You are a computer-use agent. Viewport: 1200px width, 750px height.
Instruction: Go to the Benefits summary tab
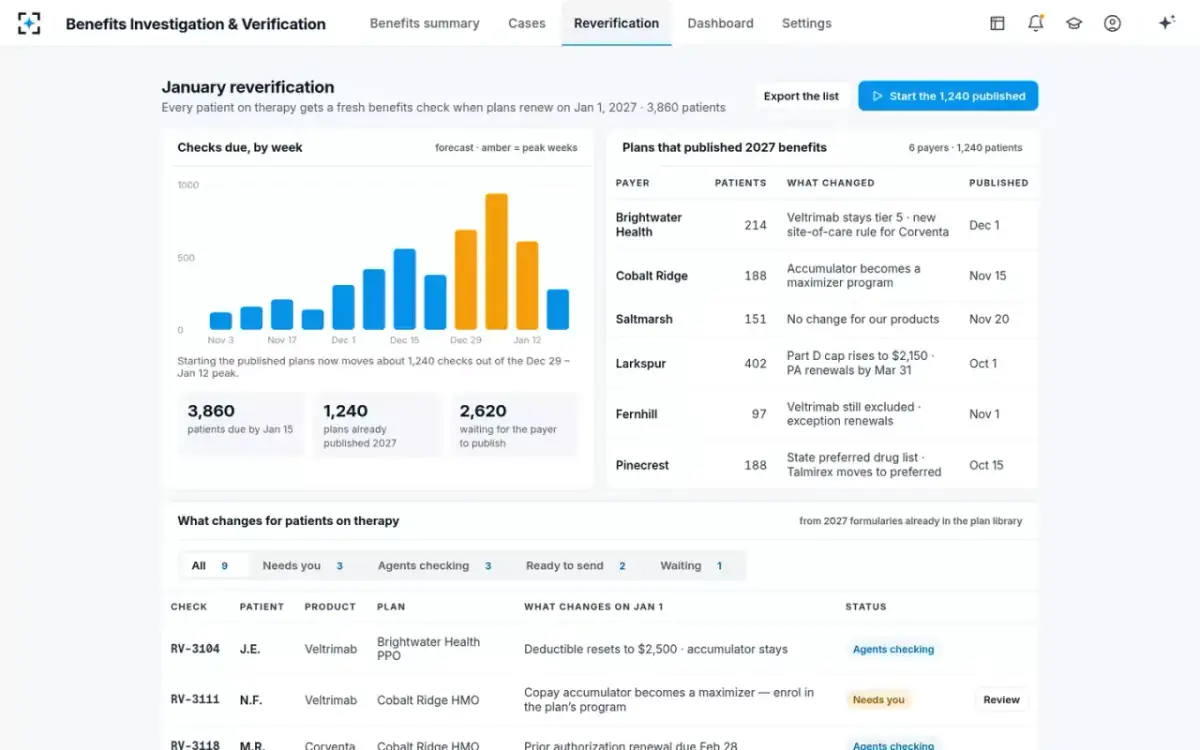[424, 23]
